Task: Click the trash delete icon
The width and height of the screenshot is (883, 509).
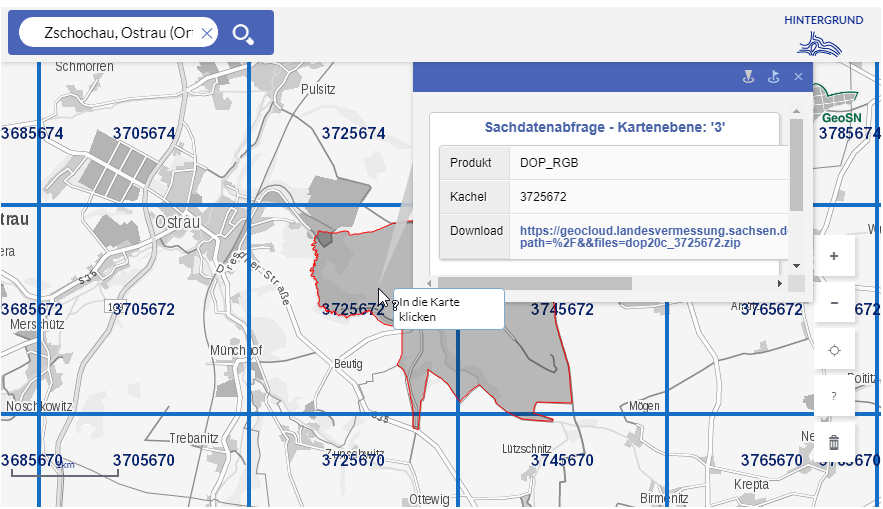Action: coord(834,442)
